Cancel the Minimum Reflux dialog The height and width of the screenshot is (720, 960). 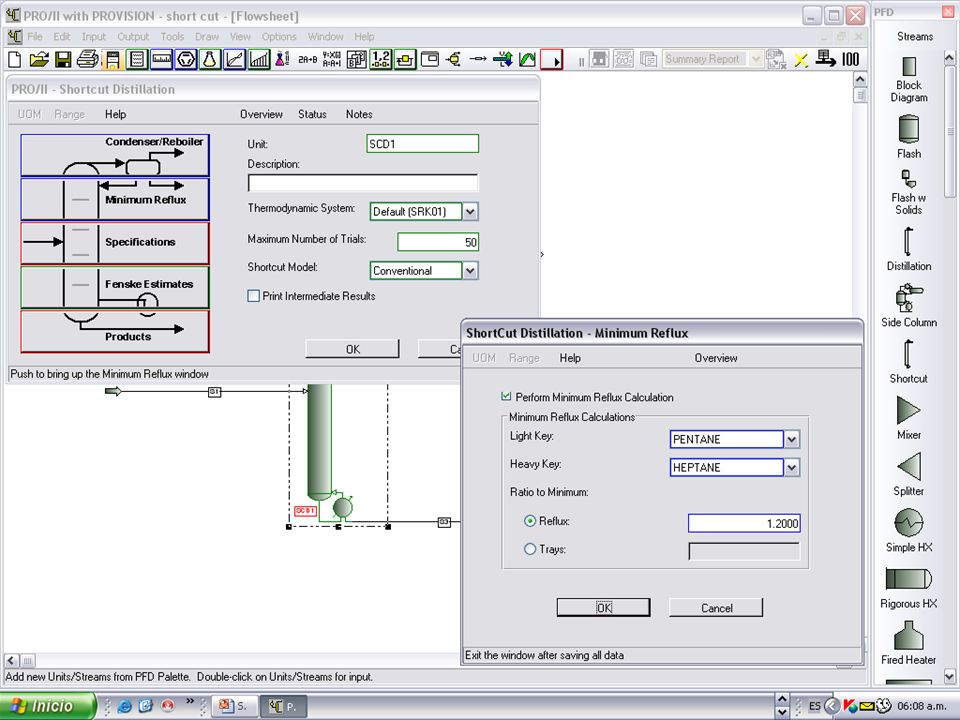click(716, 607)
